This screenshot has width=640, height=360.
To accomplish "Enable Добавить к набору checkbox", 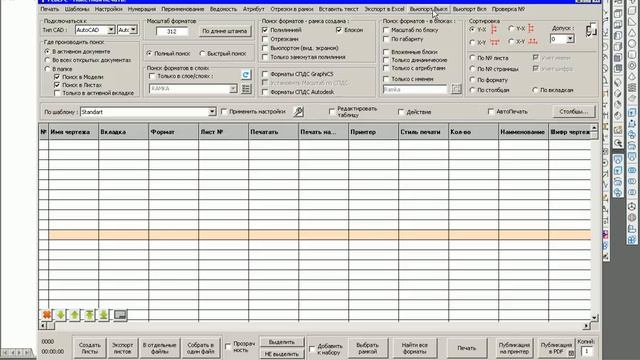I will point(312,349).
